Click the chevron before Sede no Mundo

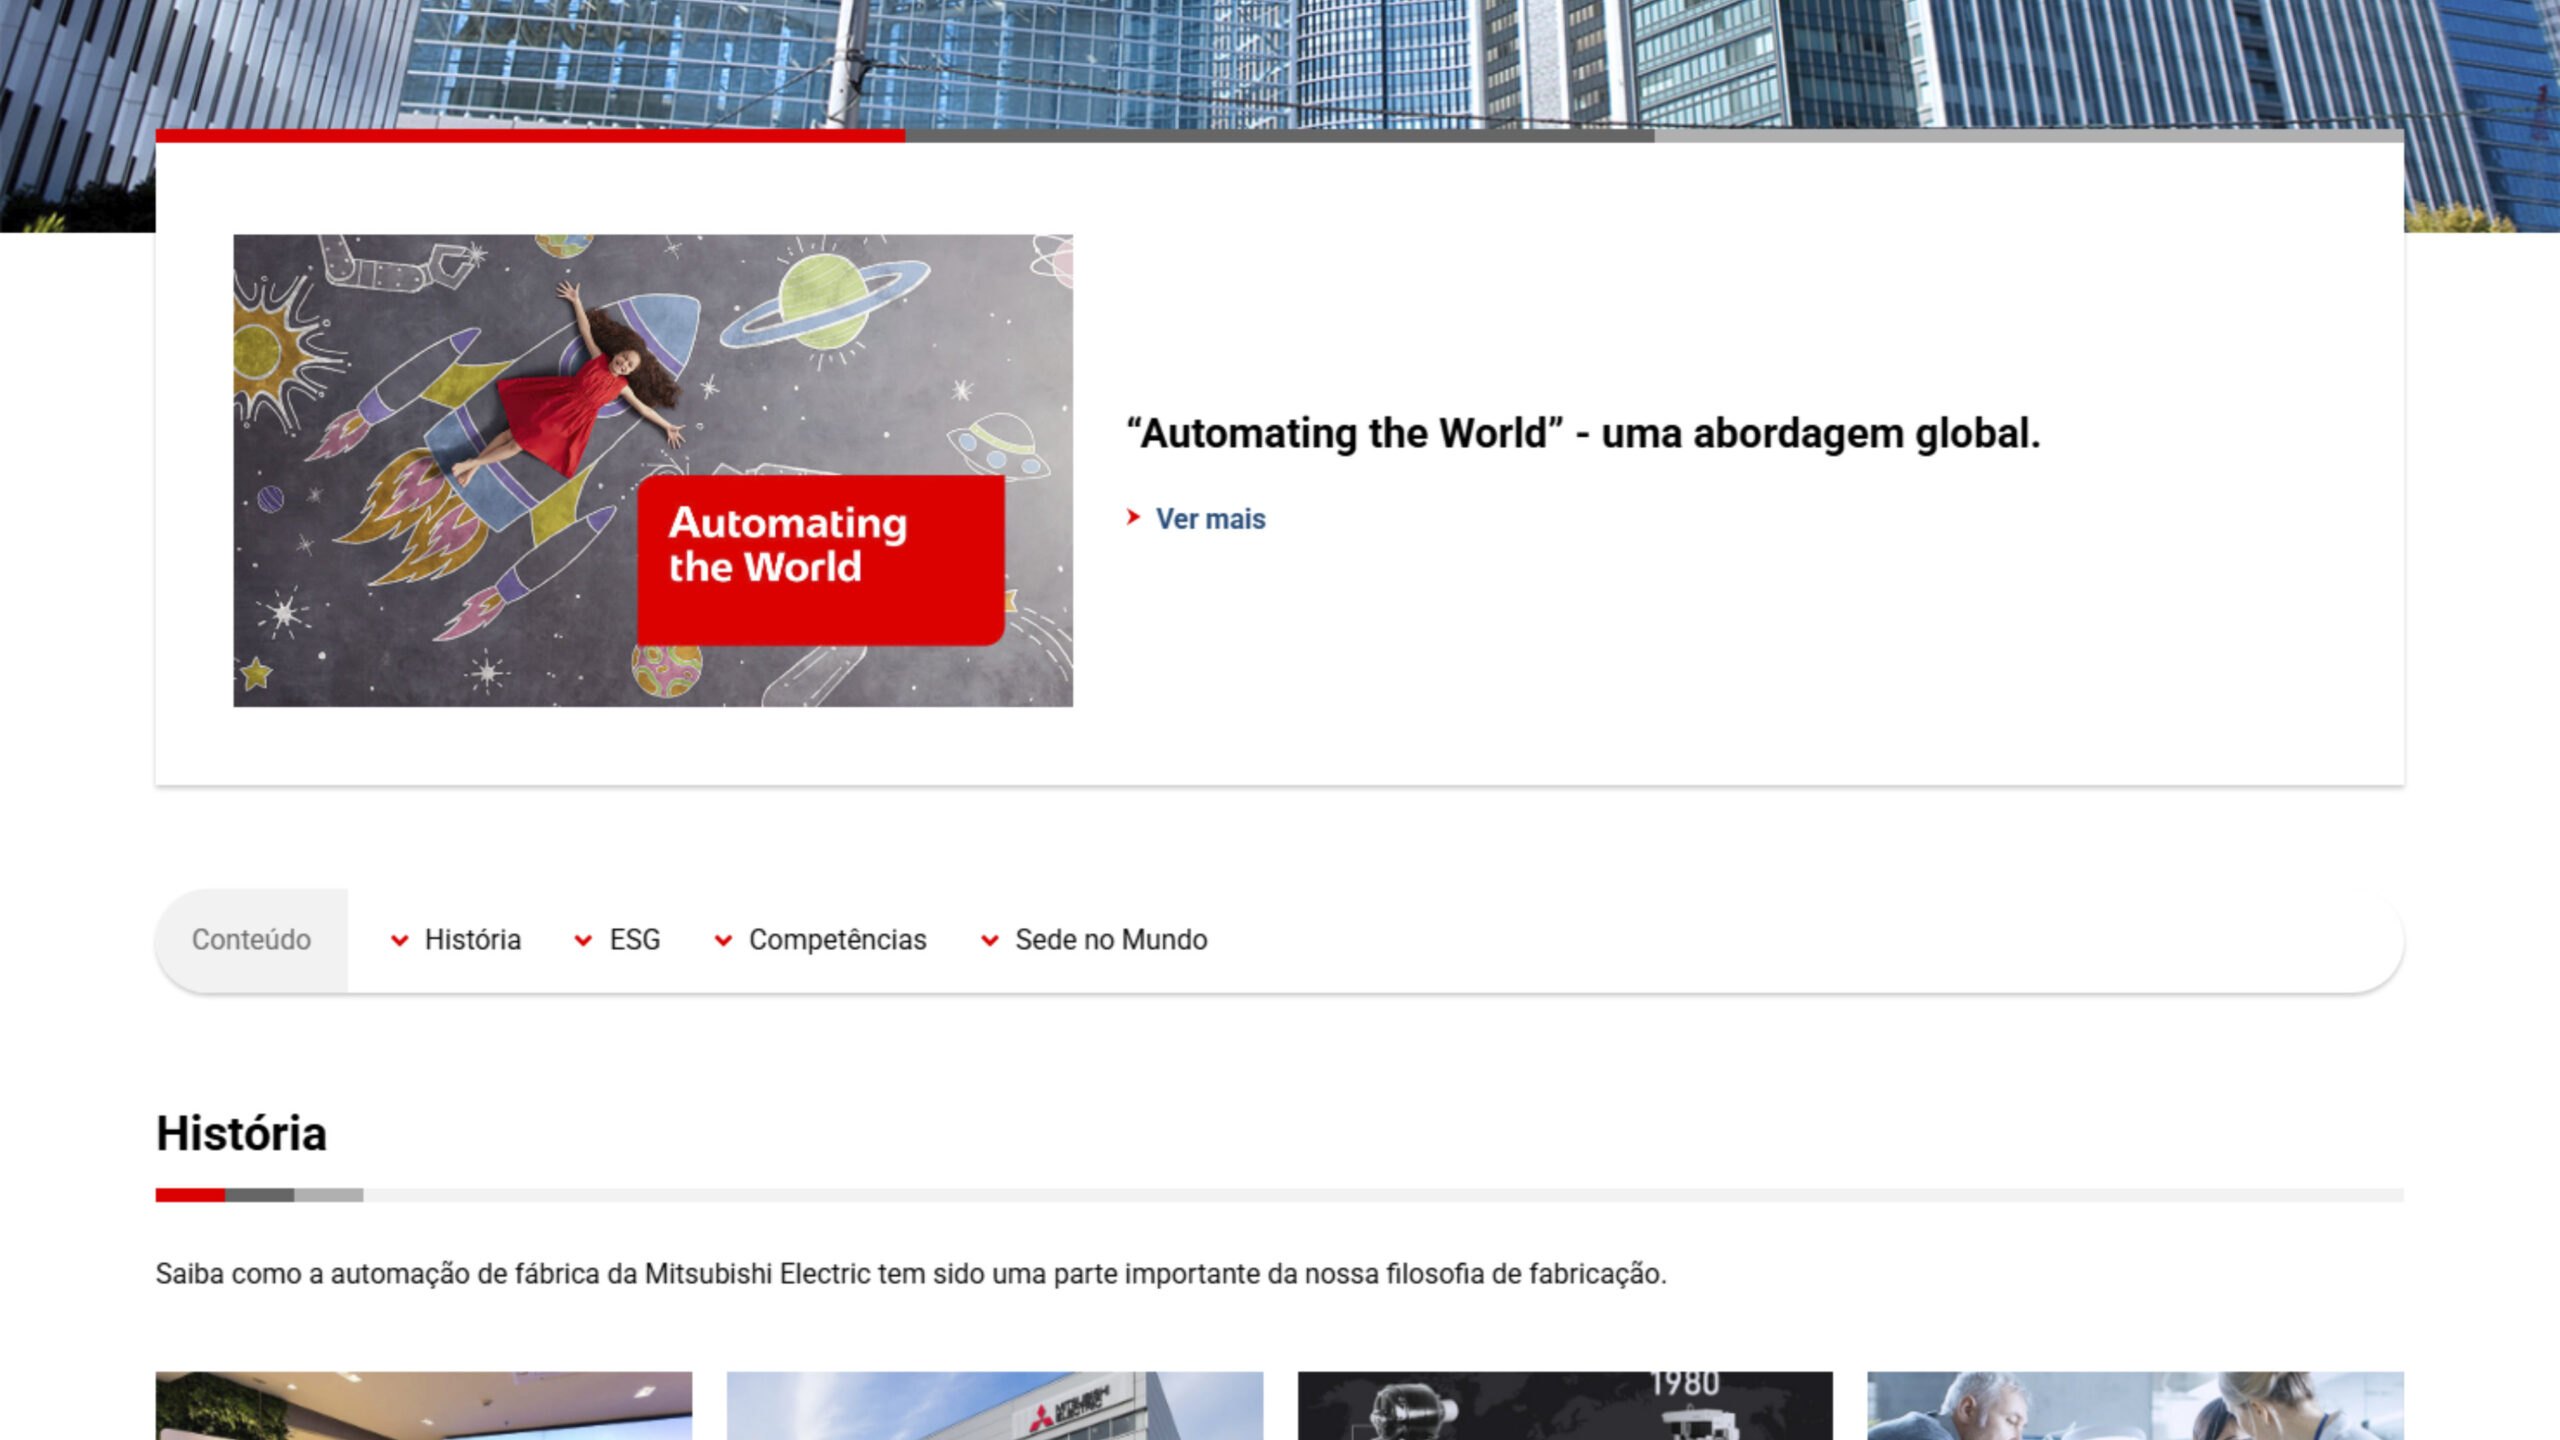[989, 940]
